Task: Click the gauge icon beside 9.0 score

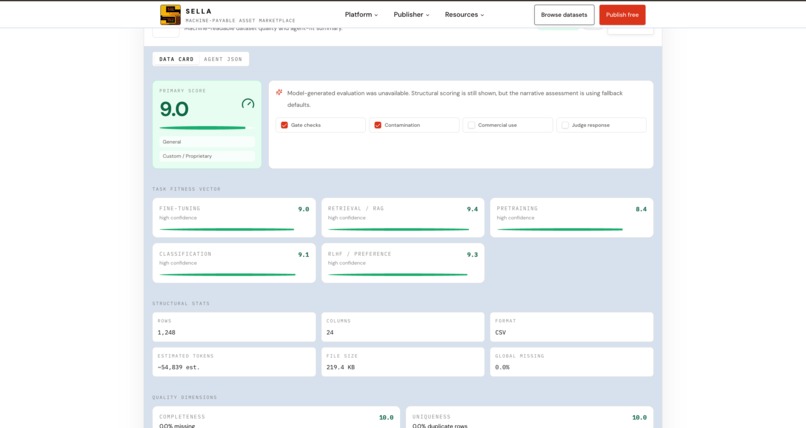Action: pos(248,103)
